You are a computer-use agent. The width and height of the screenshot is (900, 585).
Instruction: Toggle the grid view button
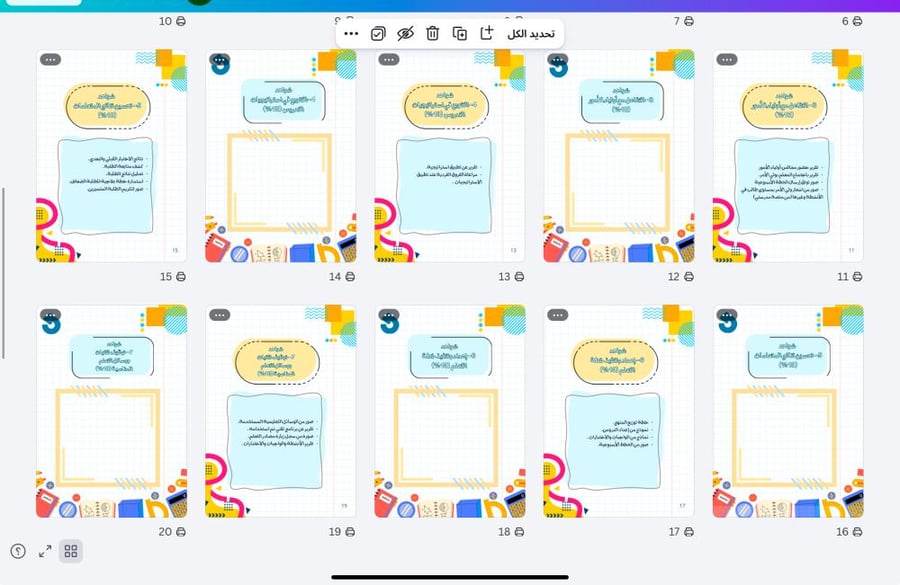[71, 551]
